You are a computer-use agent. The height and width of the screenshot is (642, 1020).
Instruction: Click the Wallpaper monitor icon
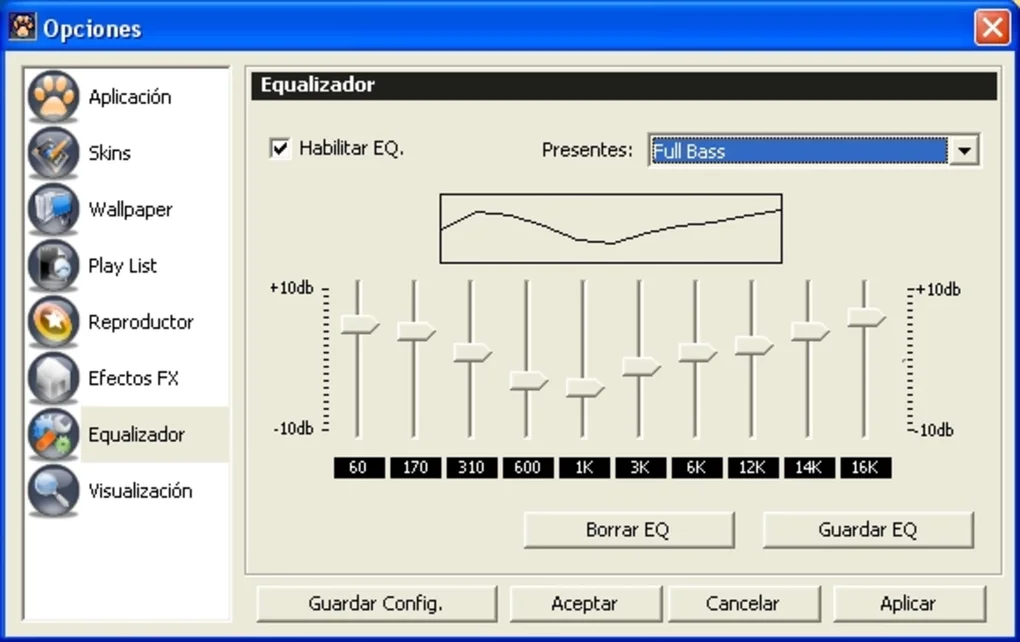(x=53, y=209)
